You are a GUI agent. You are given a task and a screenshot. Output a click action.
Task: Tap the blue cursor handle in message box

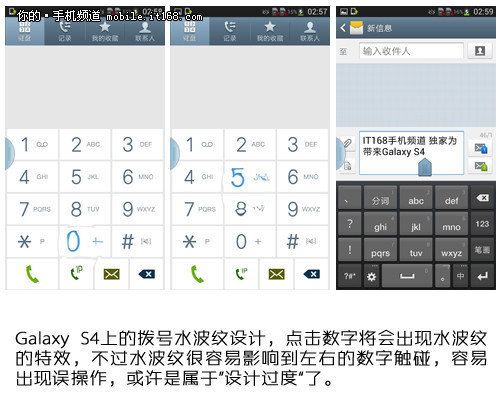pos(425,167)
